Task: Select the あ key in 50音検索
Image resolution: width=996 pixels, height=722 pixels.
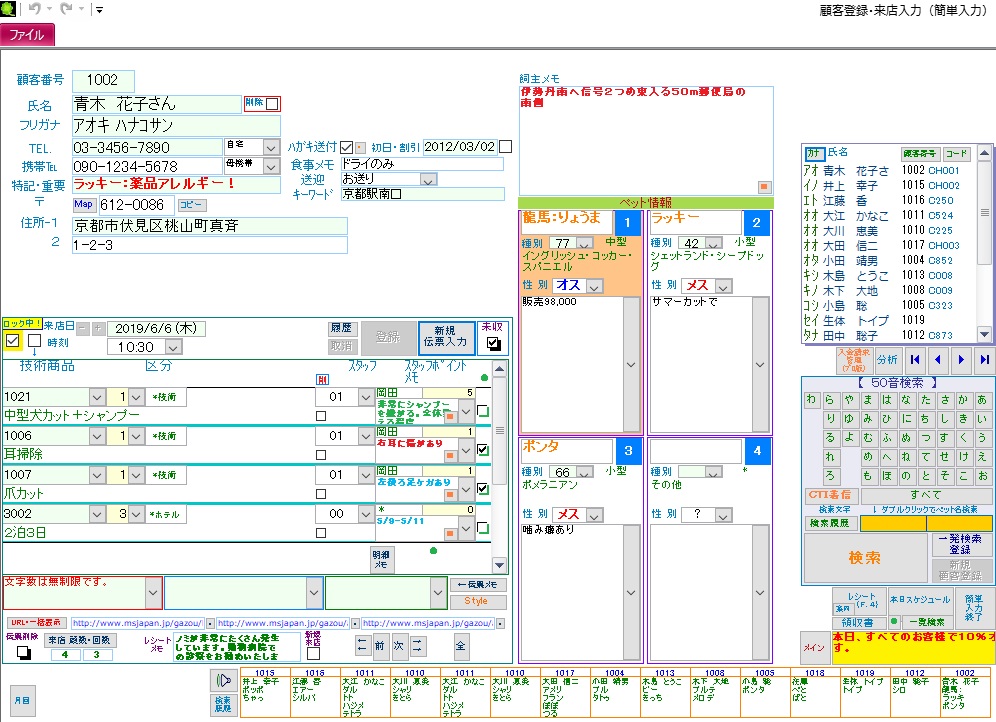Action: point(982,400)
